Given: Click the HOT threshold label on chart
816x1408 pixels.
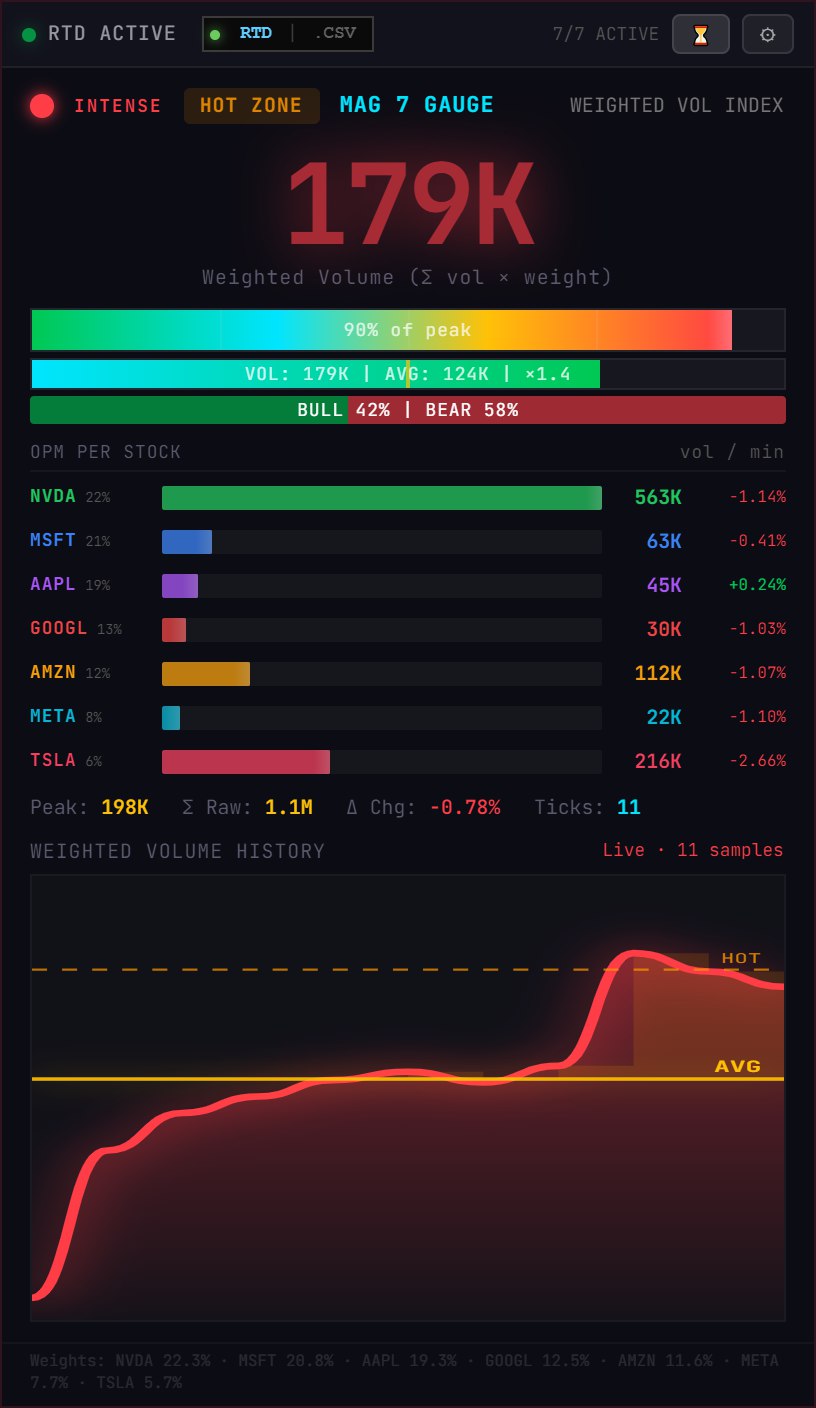Looking at the screenshot, I should point(741,958).
